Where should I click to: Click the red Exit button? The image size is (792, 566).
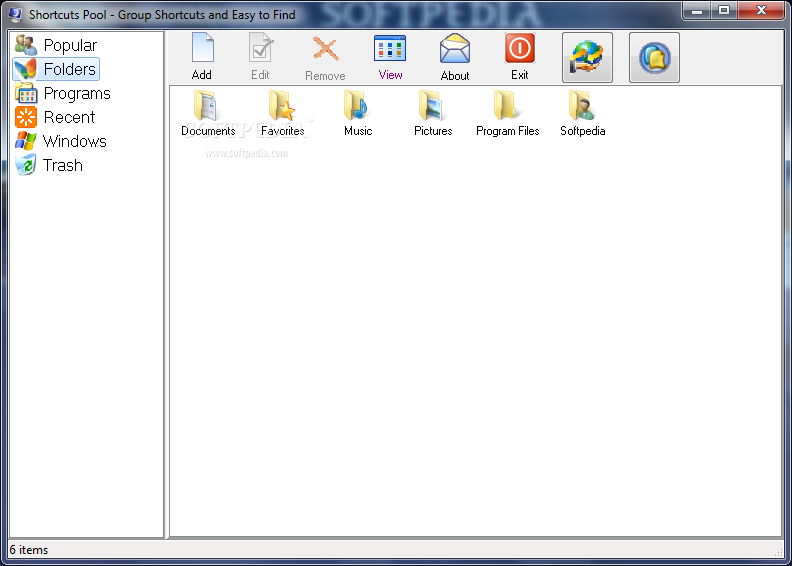tap(519, 57)
